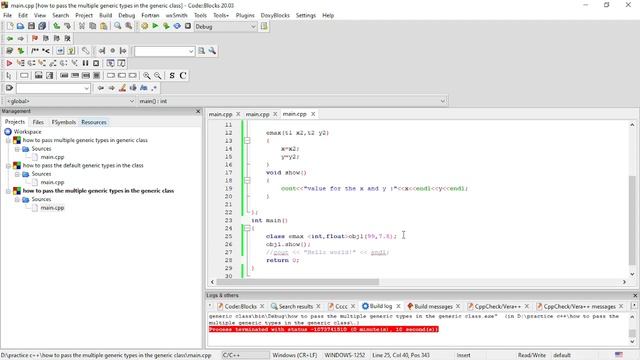Open the Plugins menu
This screenshot has width=640, height=360.
tap(245, 15)
